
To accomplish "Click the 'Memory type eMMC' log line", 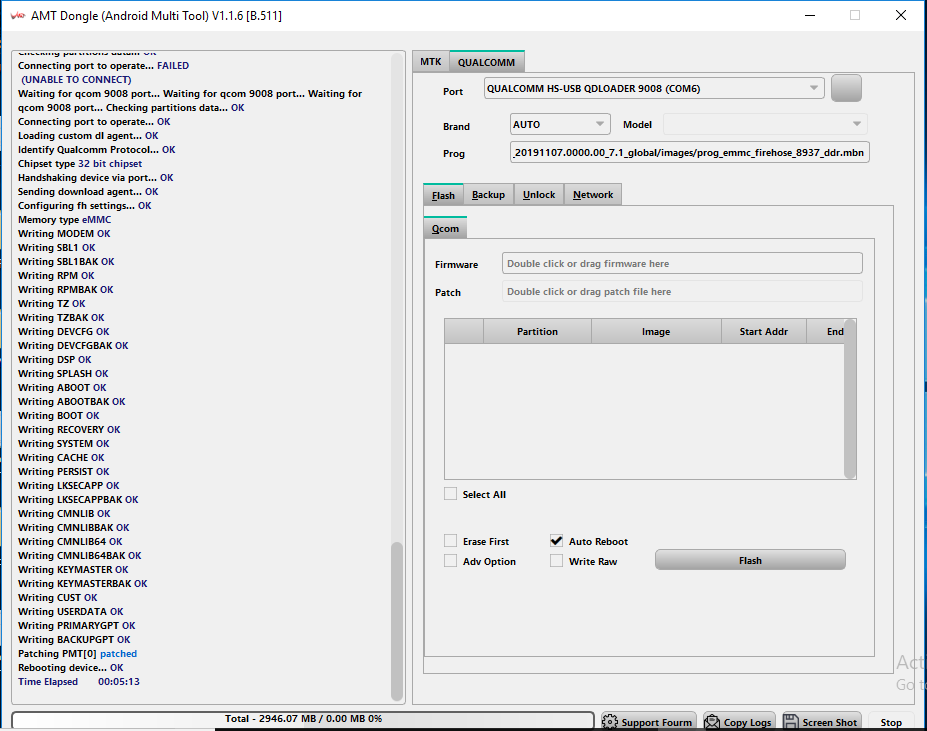I will [x=64, y=219].
